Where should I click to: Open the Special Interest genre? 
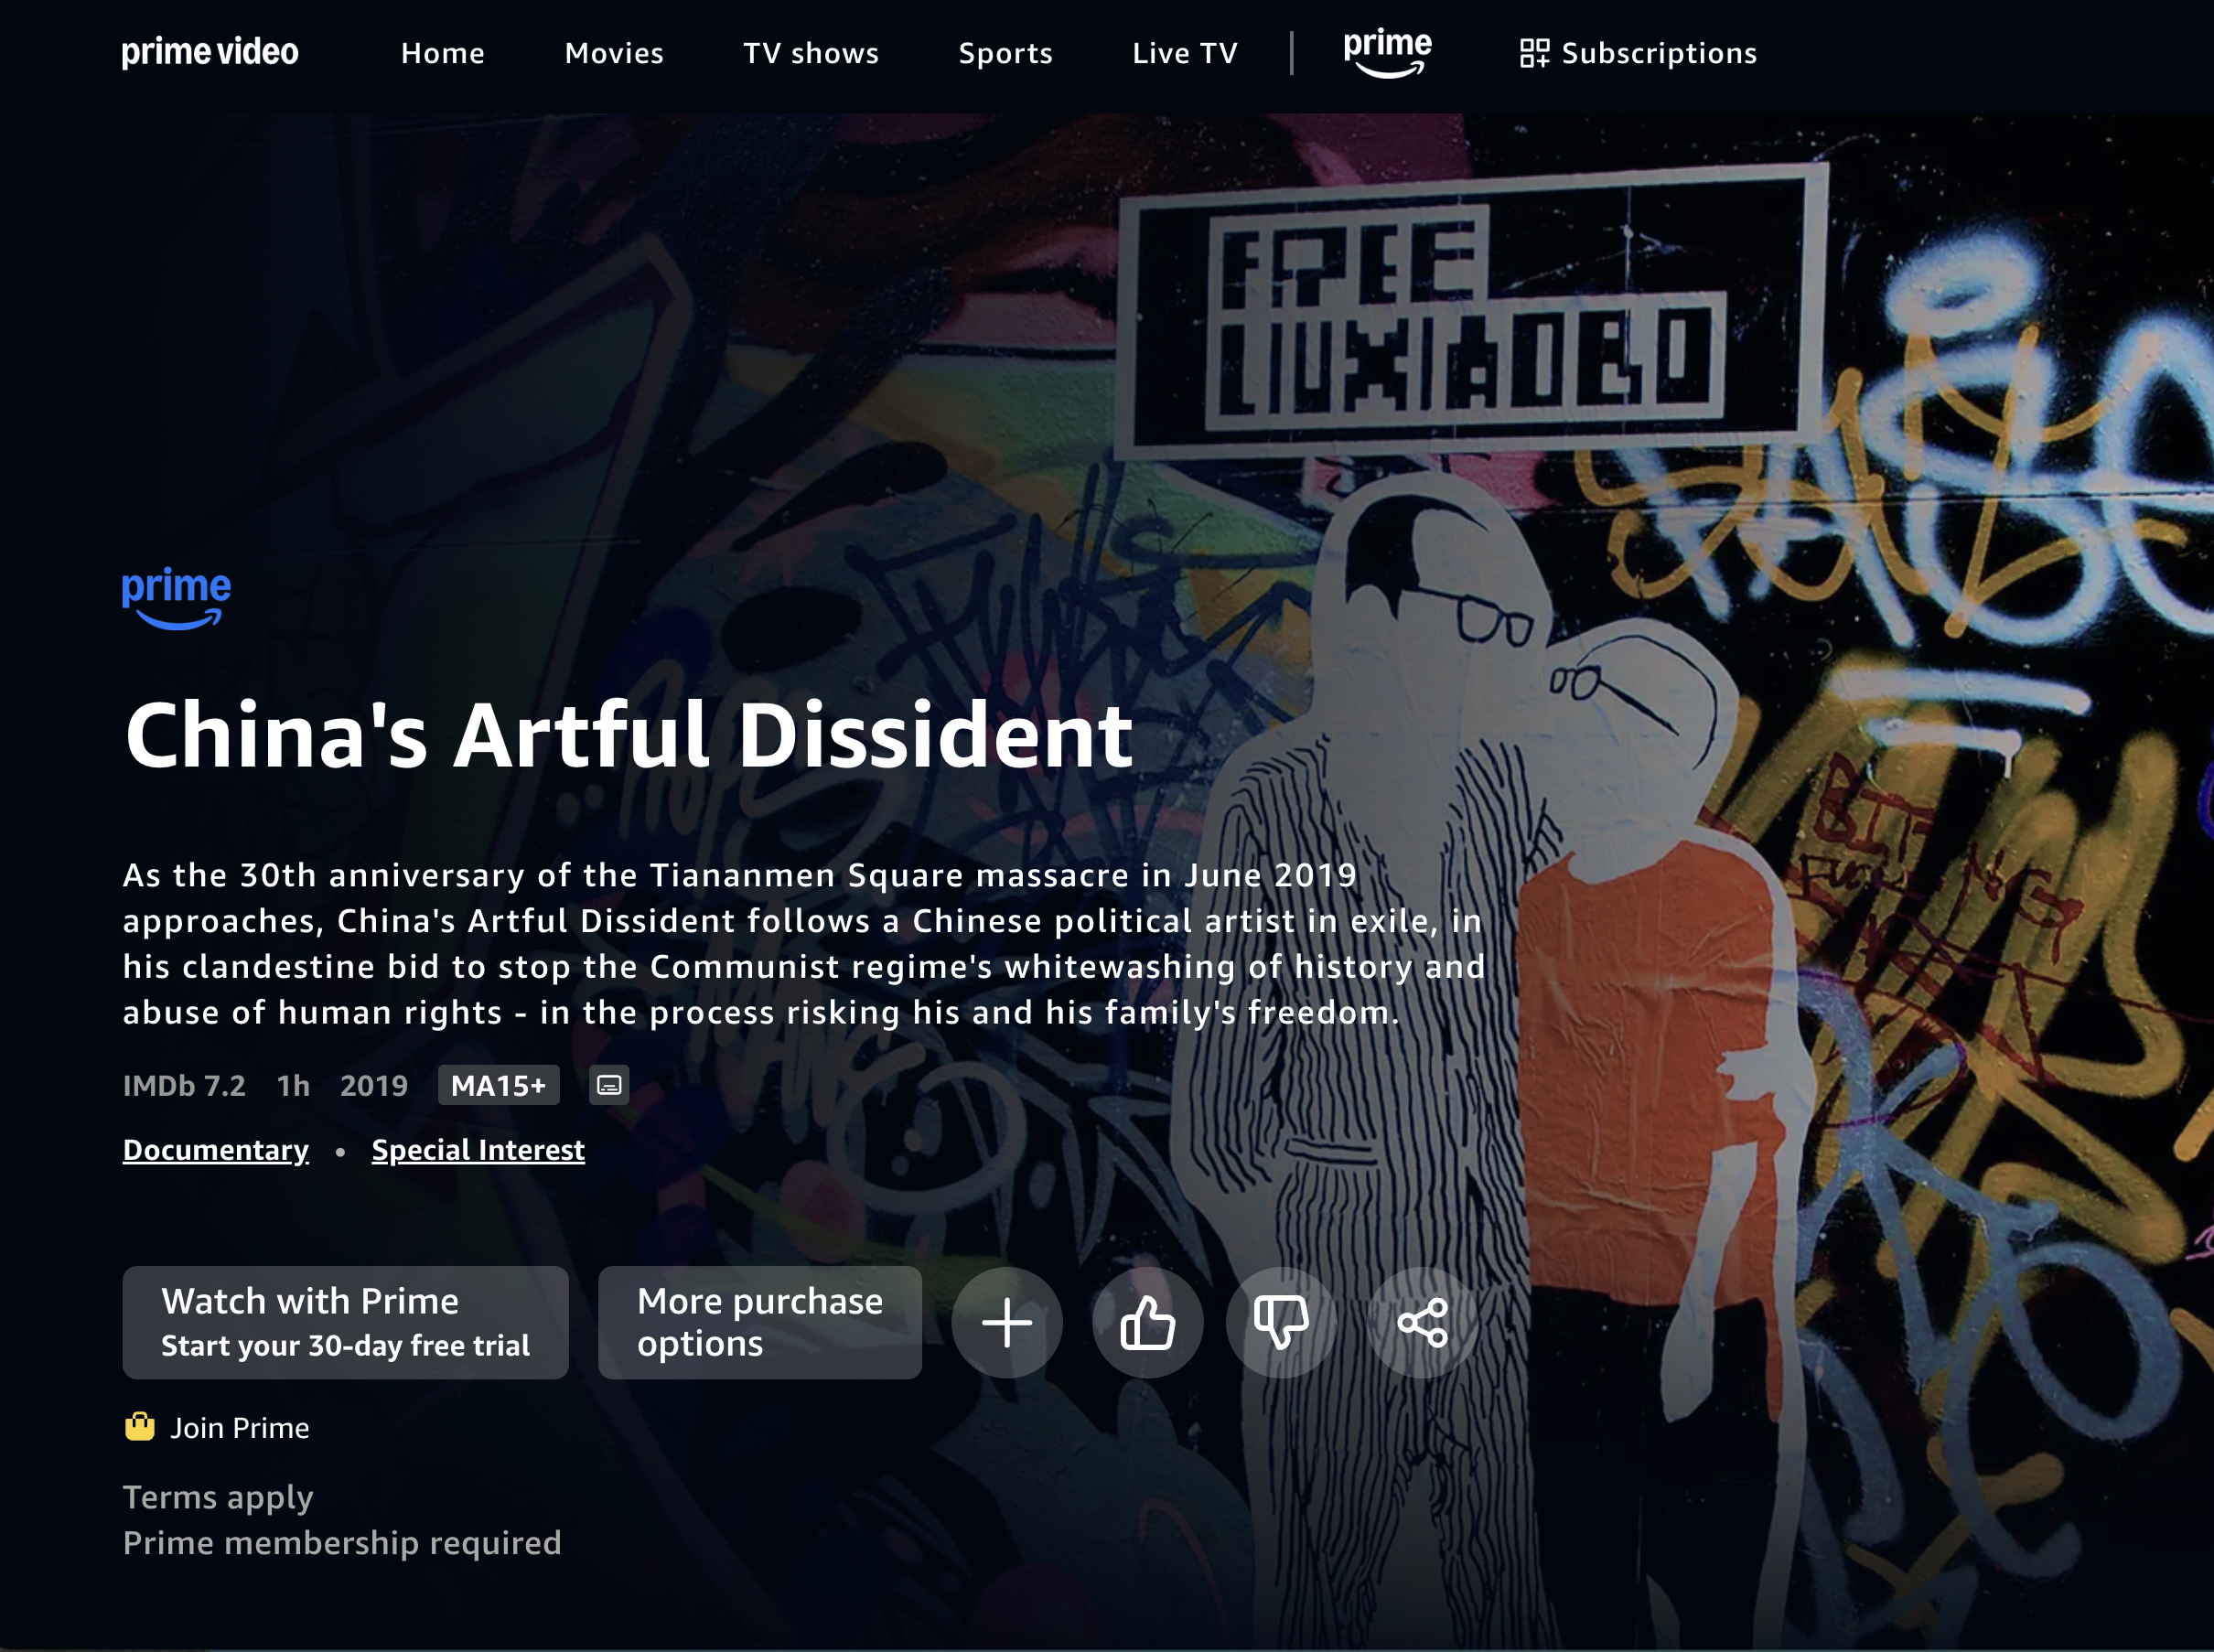click(x=477, y=1149)
